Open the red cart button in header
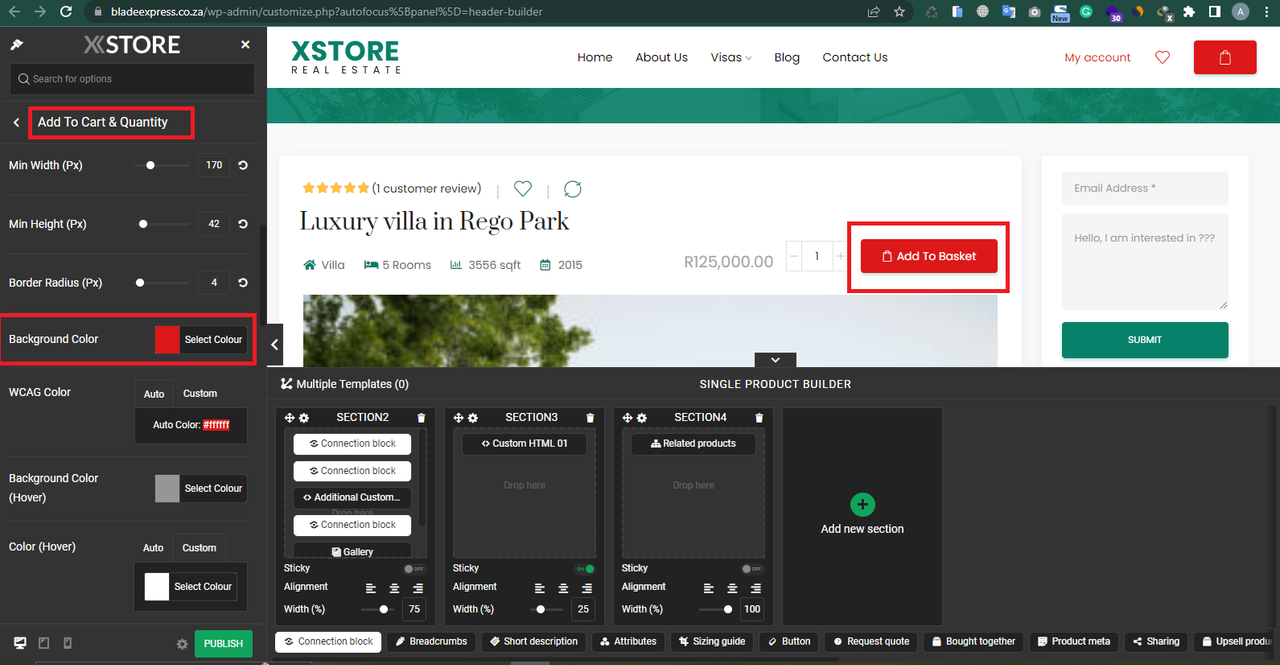Image resolution: width=1280 pixels, height=665 pixels. [x=1225, y=57]
